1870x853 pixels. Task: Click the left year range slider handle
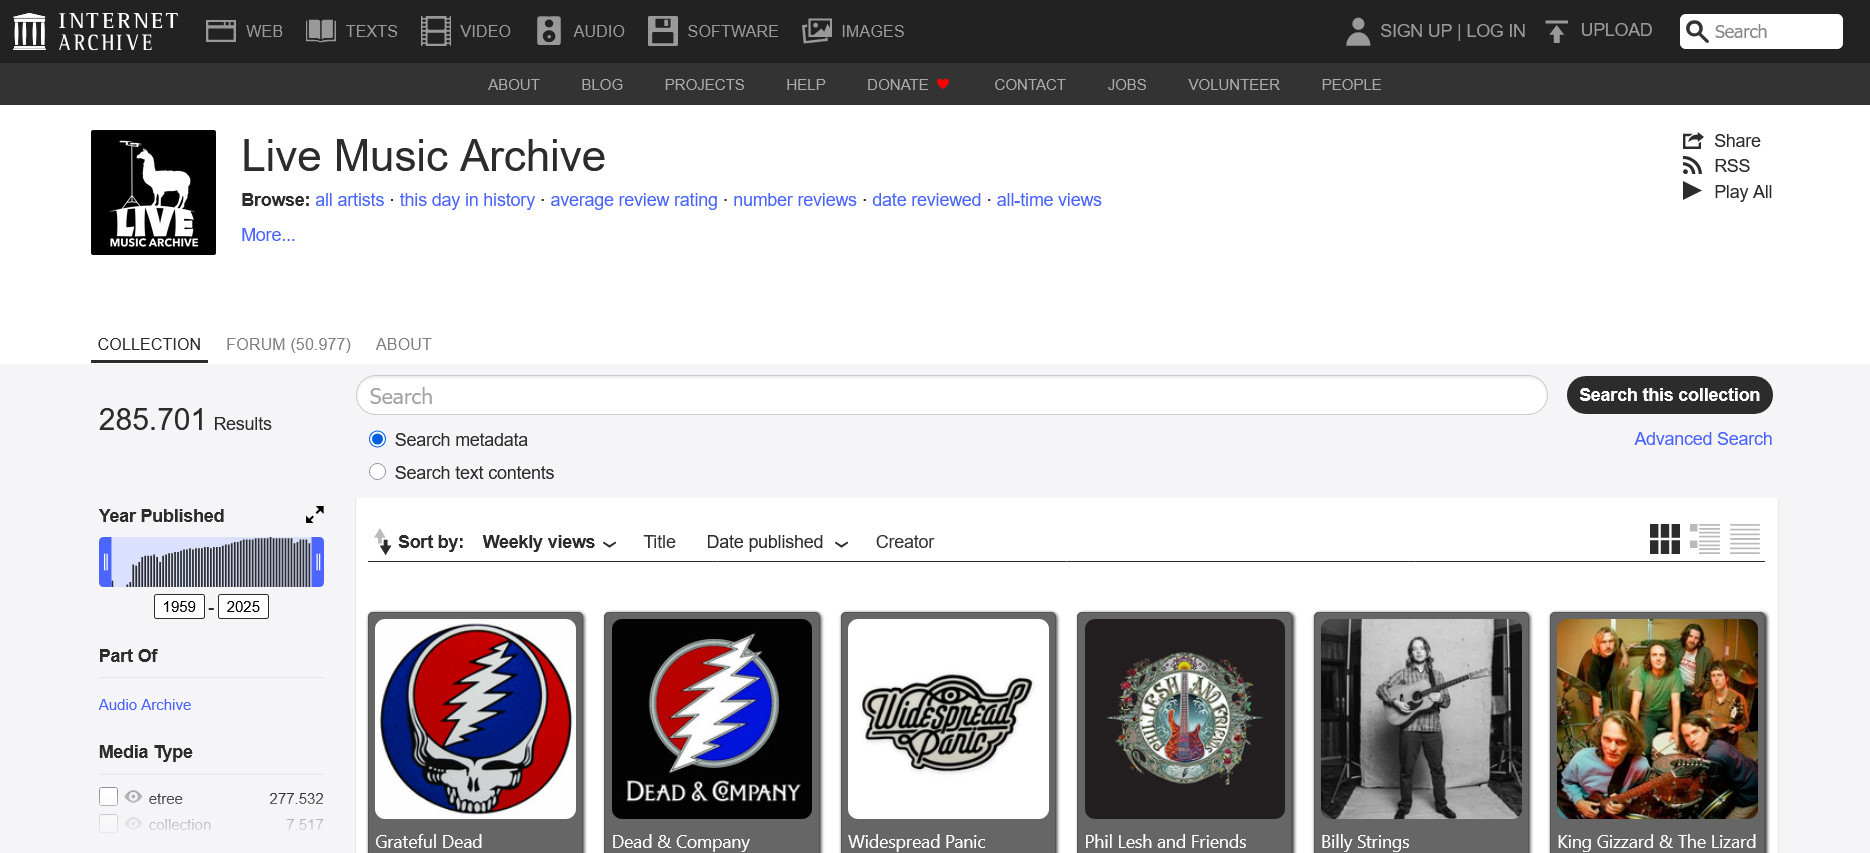pos(105,562)
